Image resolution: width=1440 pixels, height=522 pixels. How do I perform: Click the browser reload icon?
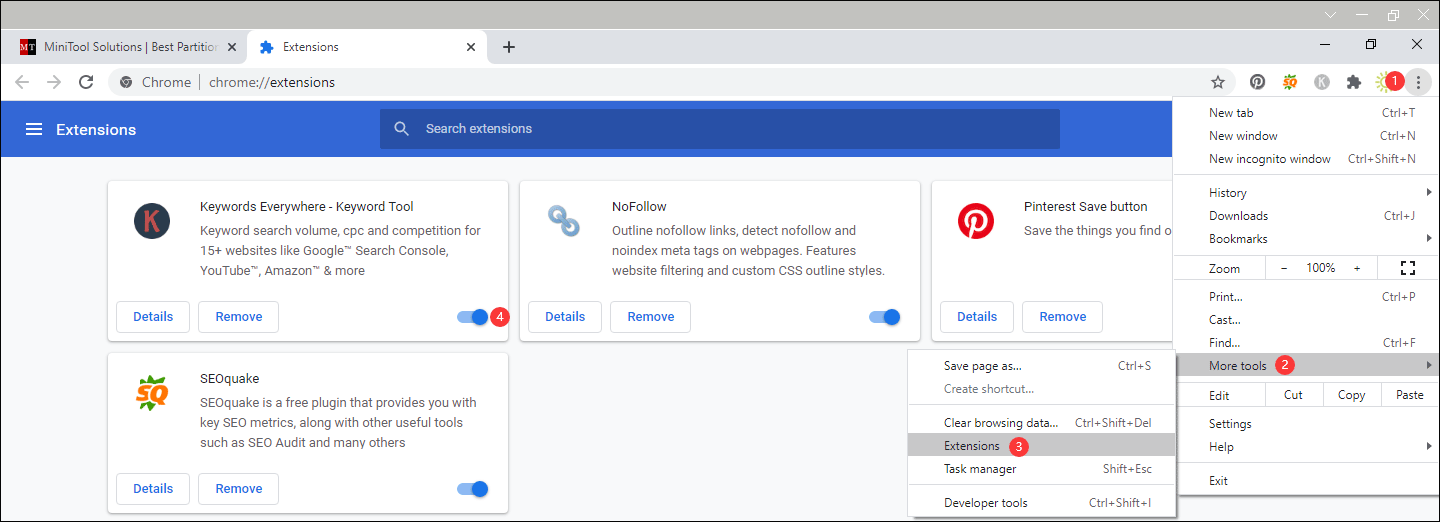[87, 82]
